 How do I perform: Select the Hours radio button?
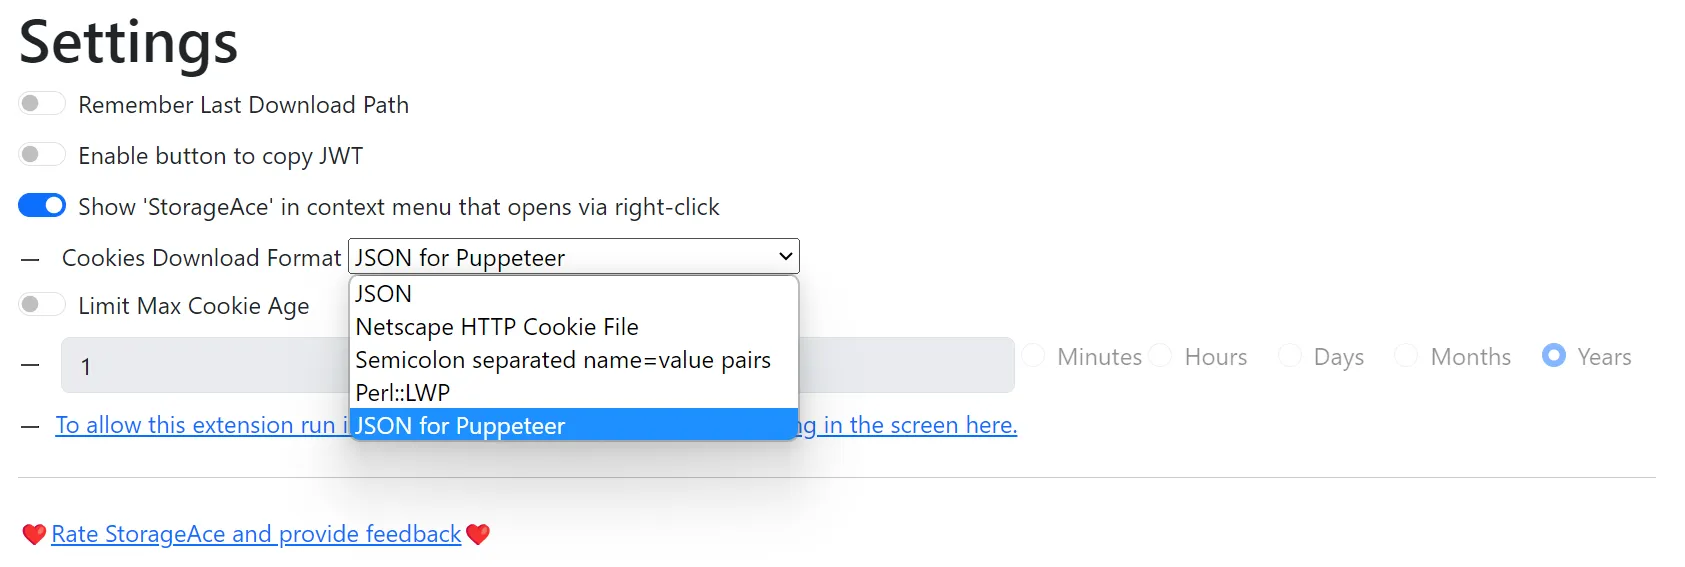(x=1161, y=356)
